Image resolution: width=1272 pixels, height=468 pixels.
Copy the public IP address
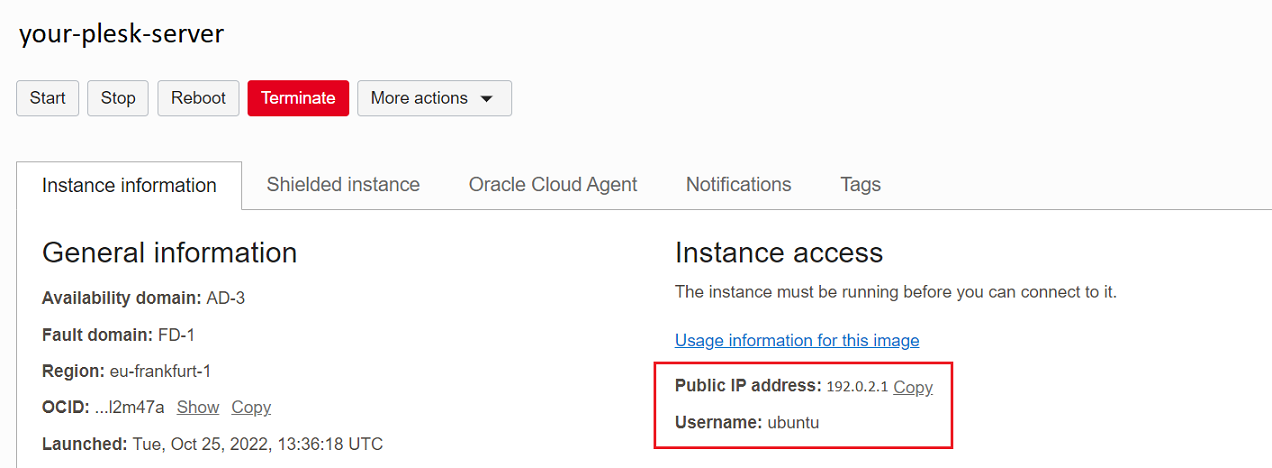point(912,387)
